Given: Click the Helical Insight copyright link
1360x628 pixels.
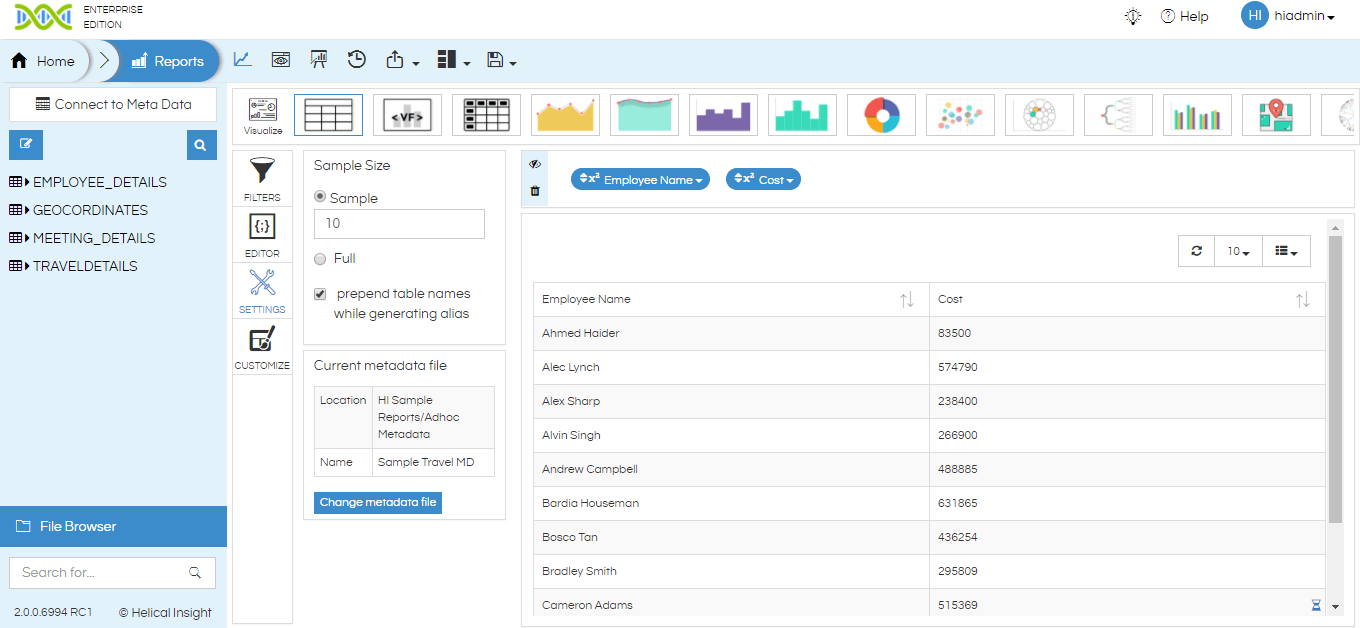Looking at the screenshot, I should [x=165, y=612].
